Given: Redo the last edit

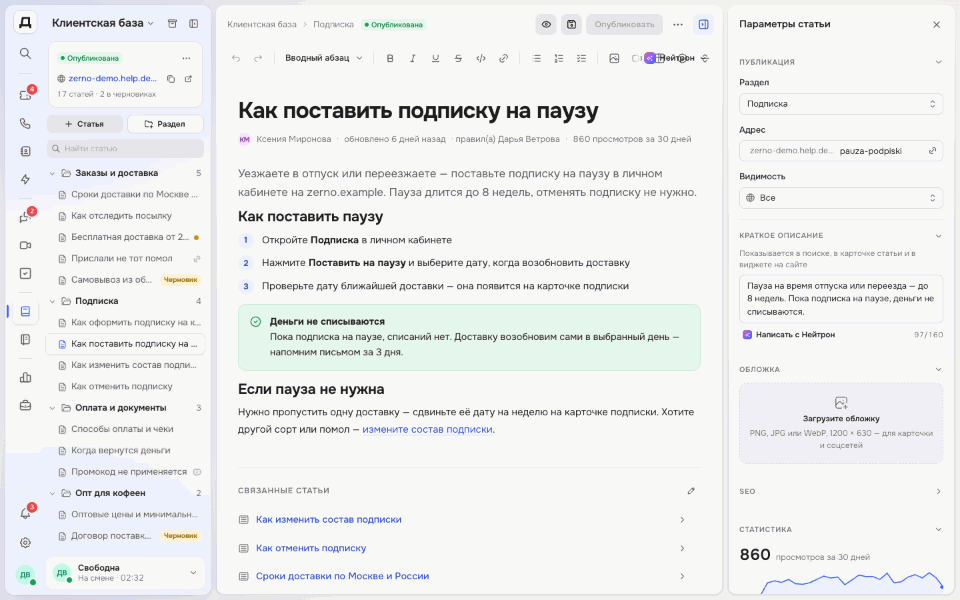Looking at the screenshot, I should (258, 58).
